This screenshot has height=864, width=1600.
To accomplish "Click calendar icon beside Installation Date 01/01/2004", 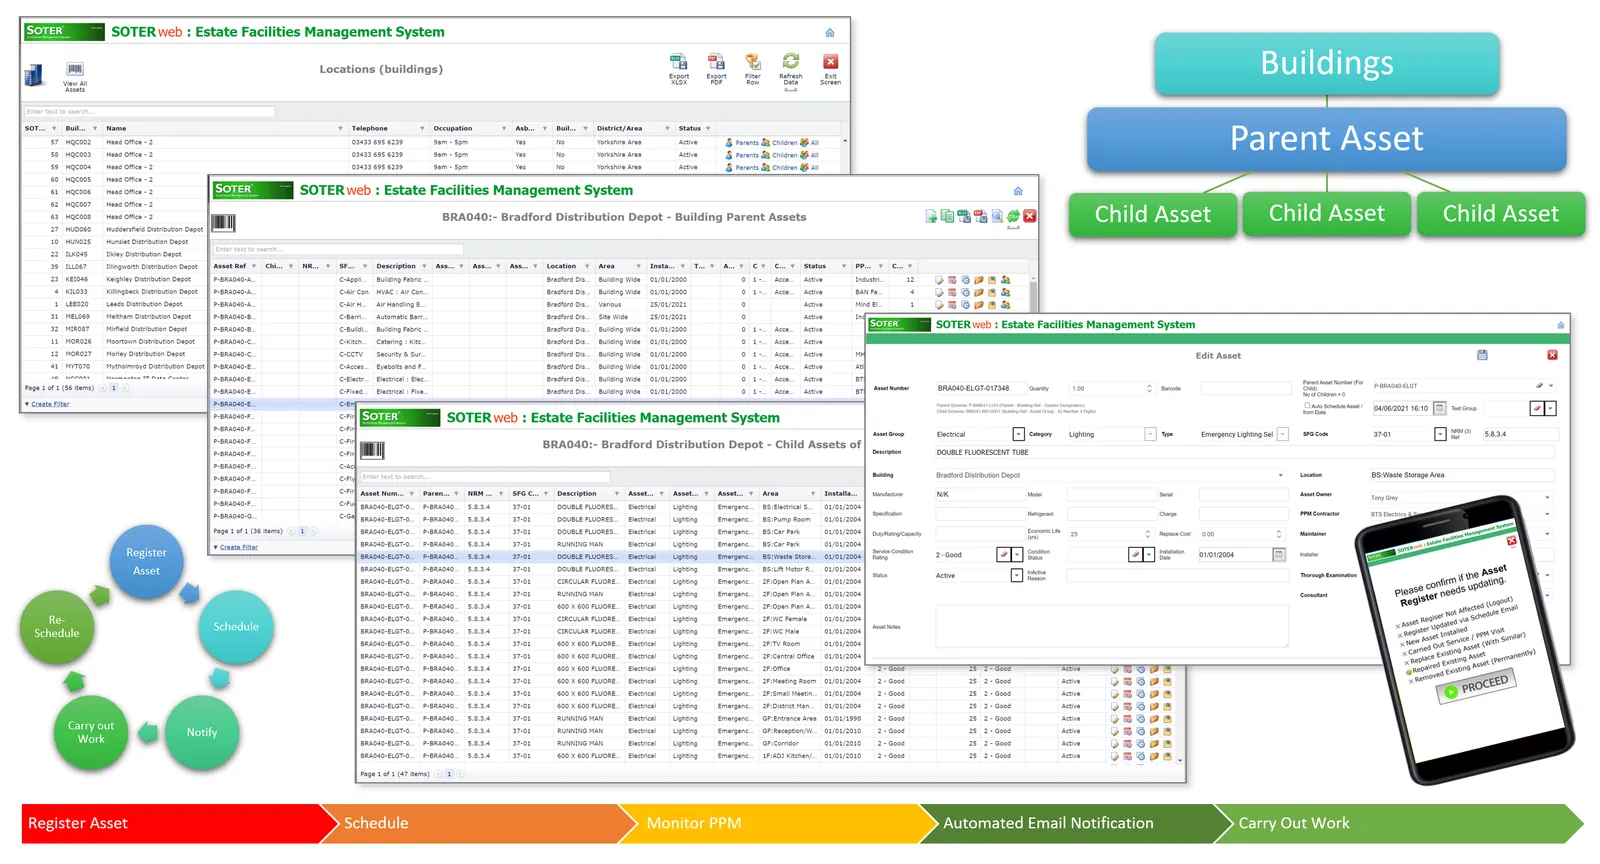I will 1279,554.
